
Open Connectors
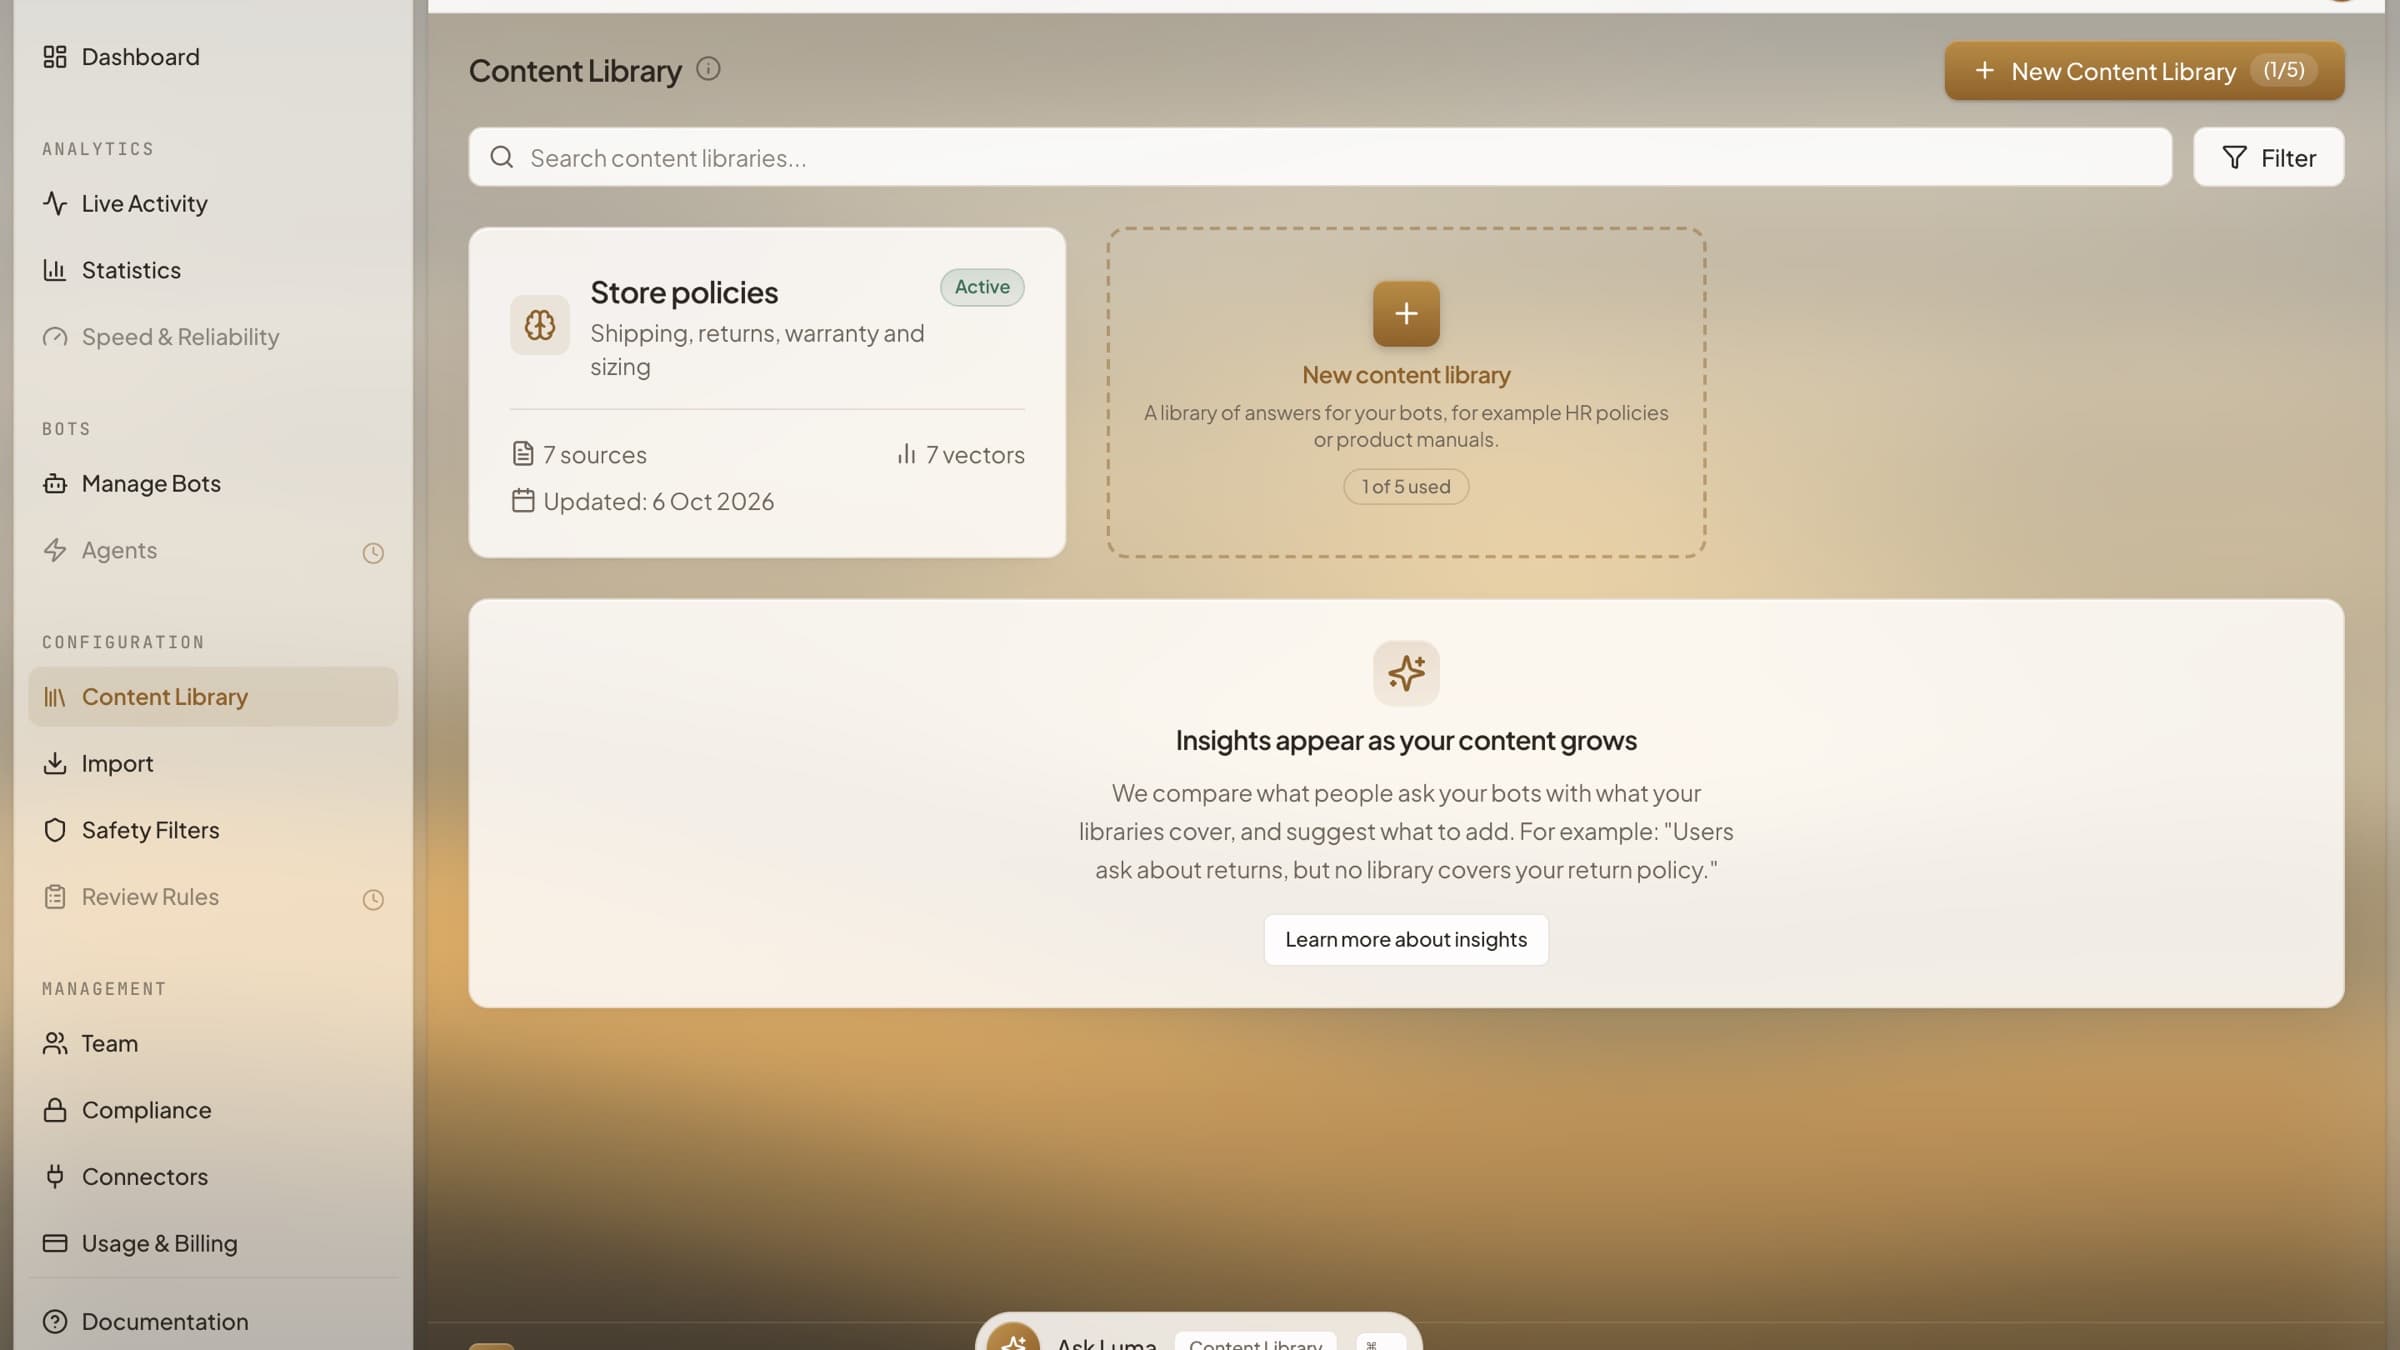[x=213, y=1177]
